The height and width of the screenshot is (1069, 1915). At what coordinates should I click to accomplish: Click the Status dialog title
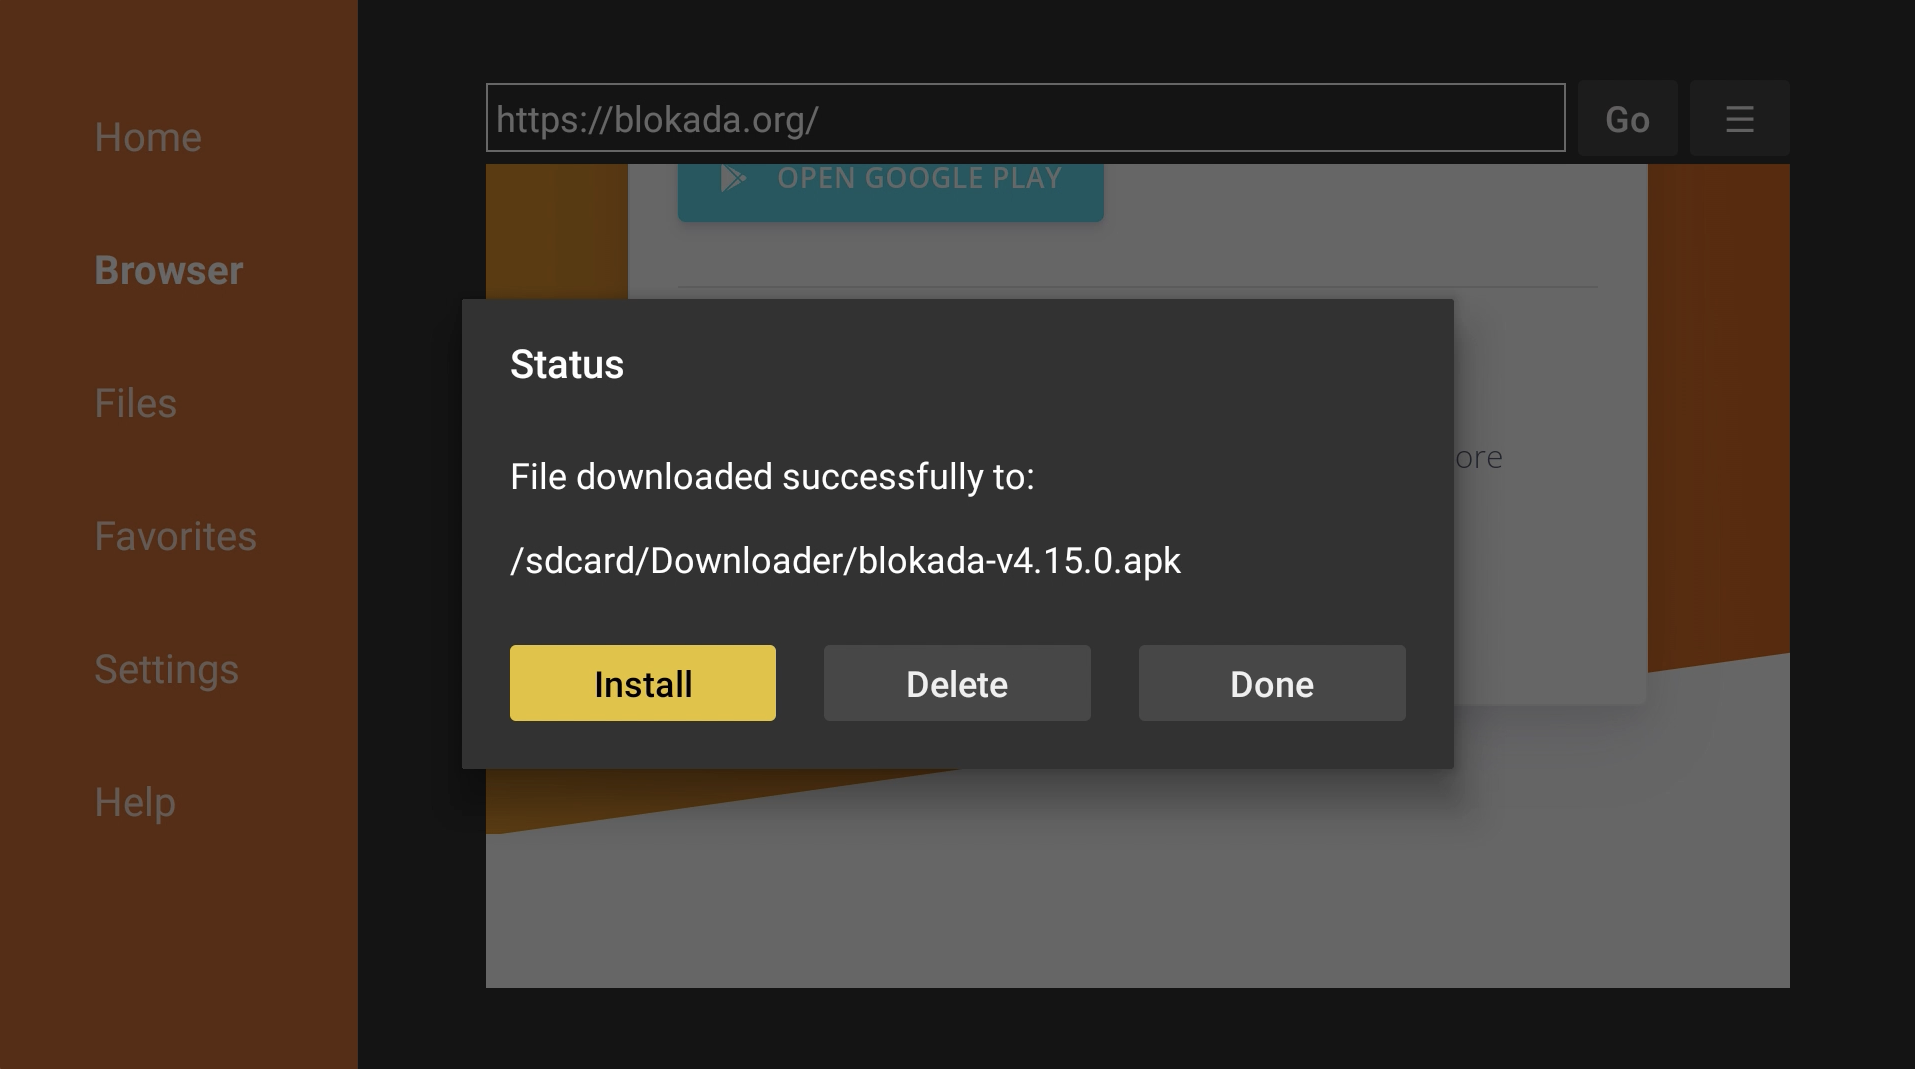567,364
